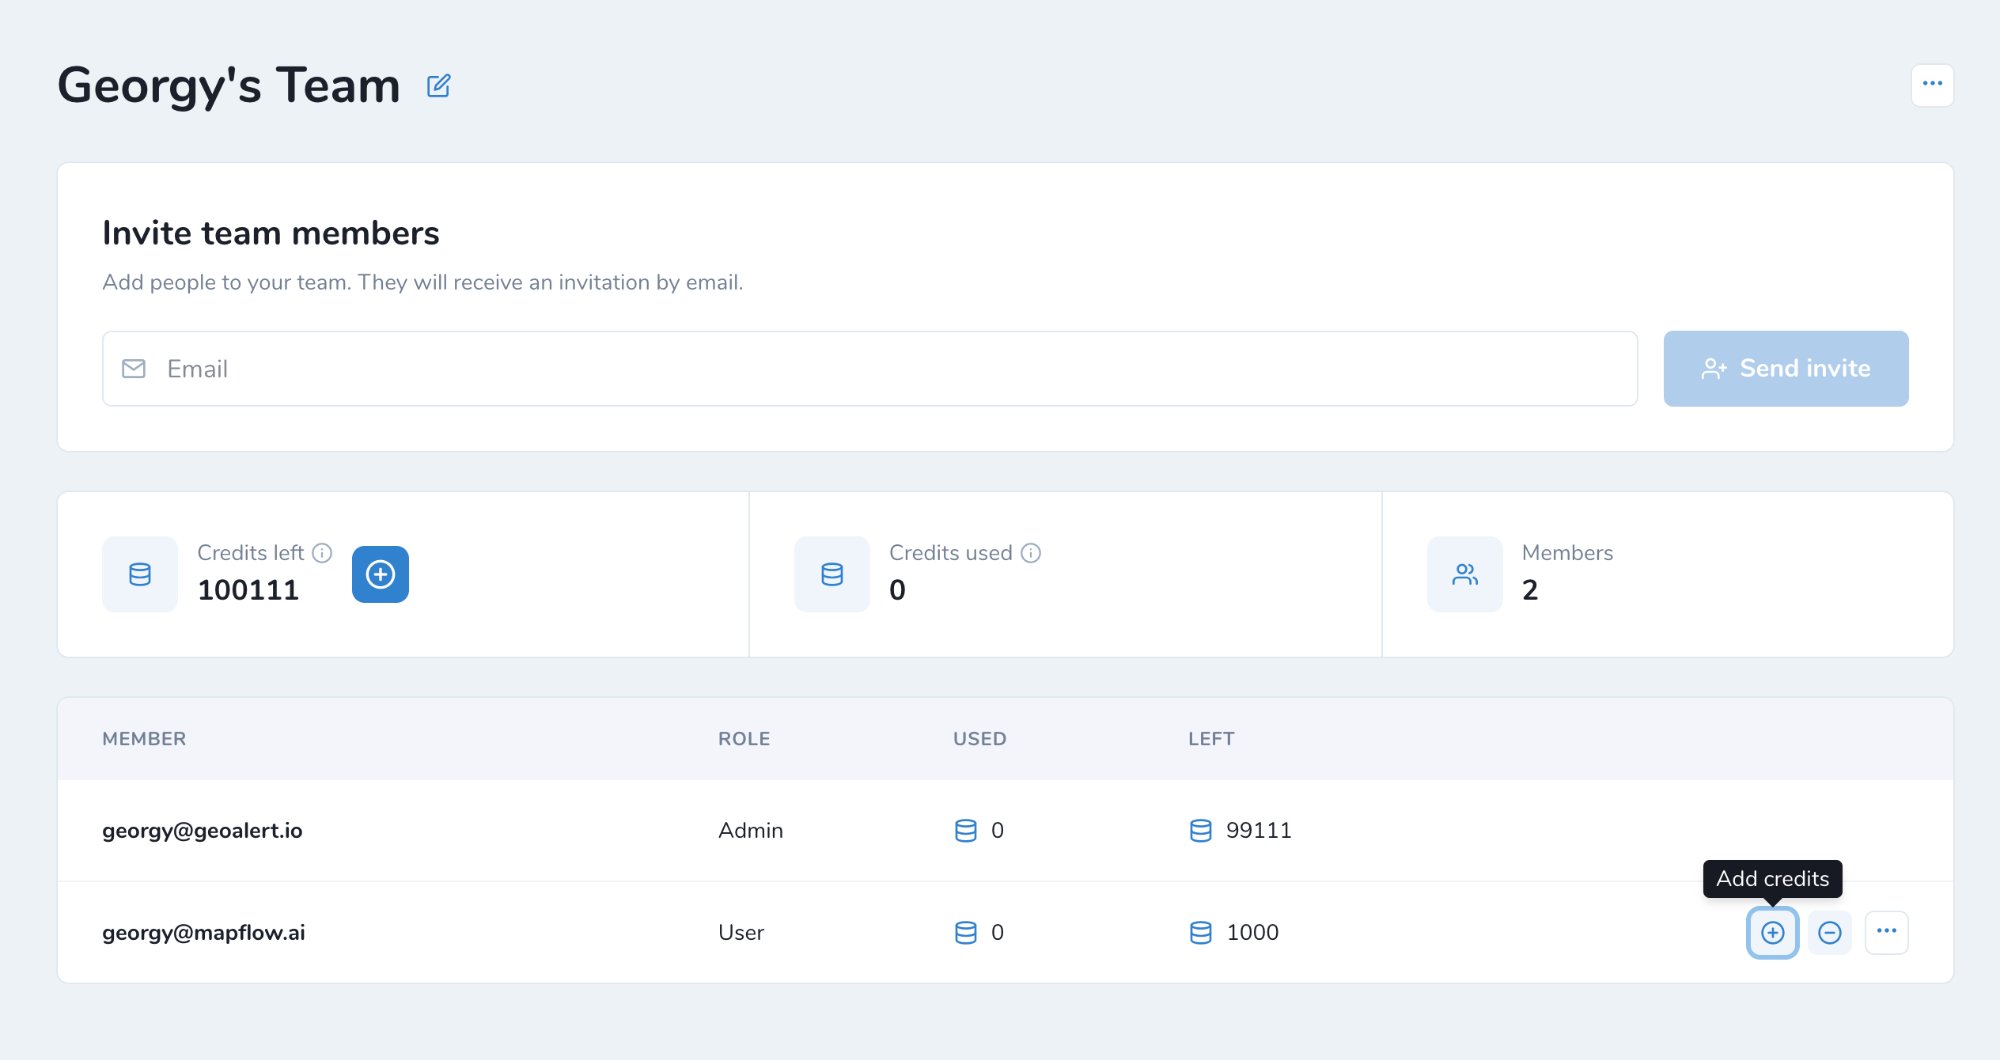Click the envelope icon in Email field
2000x1060 pixels.
[134, 369]
